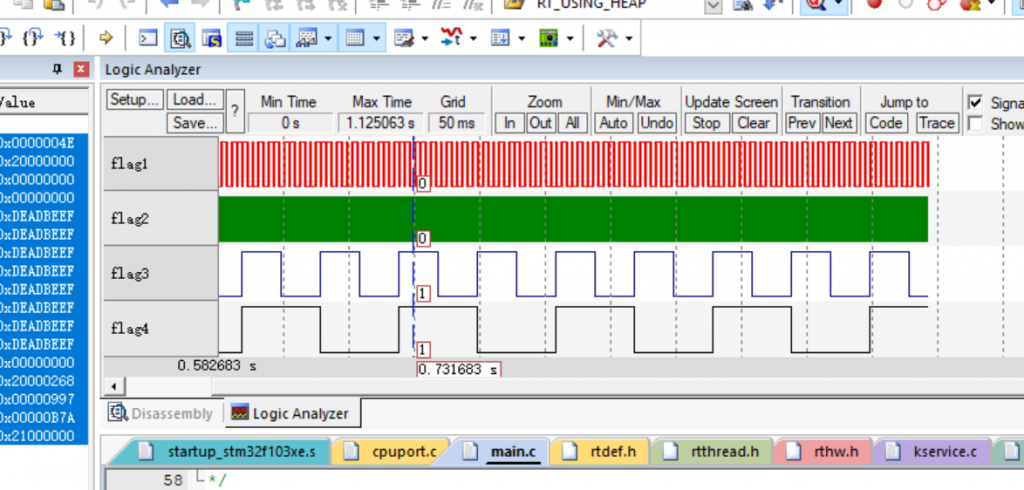
Task: Click the System Viewer Windows chip icon
Action: pyautogui.click(x=549, y=39)
